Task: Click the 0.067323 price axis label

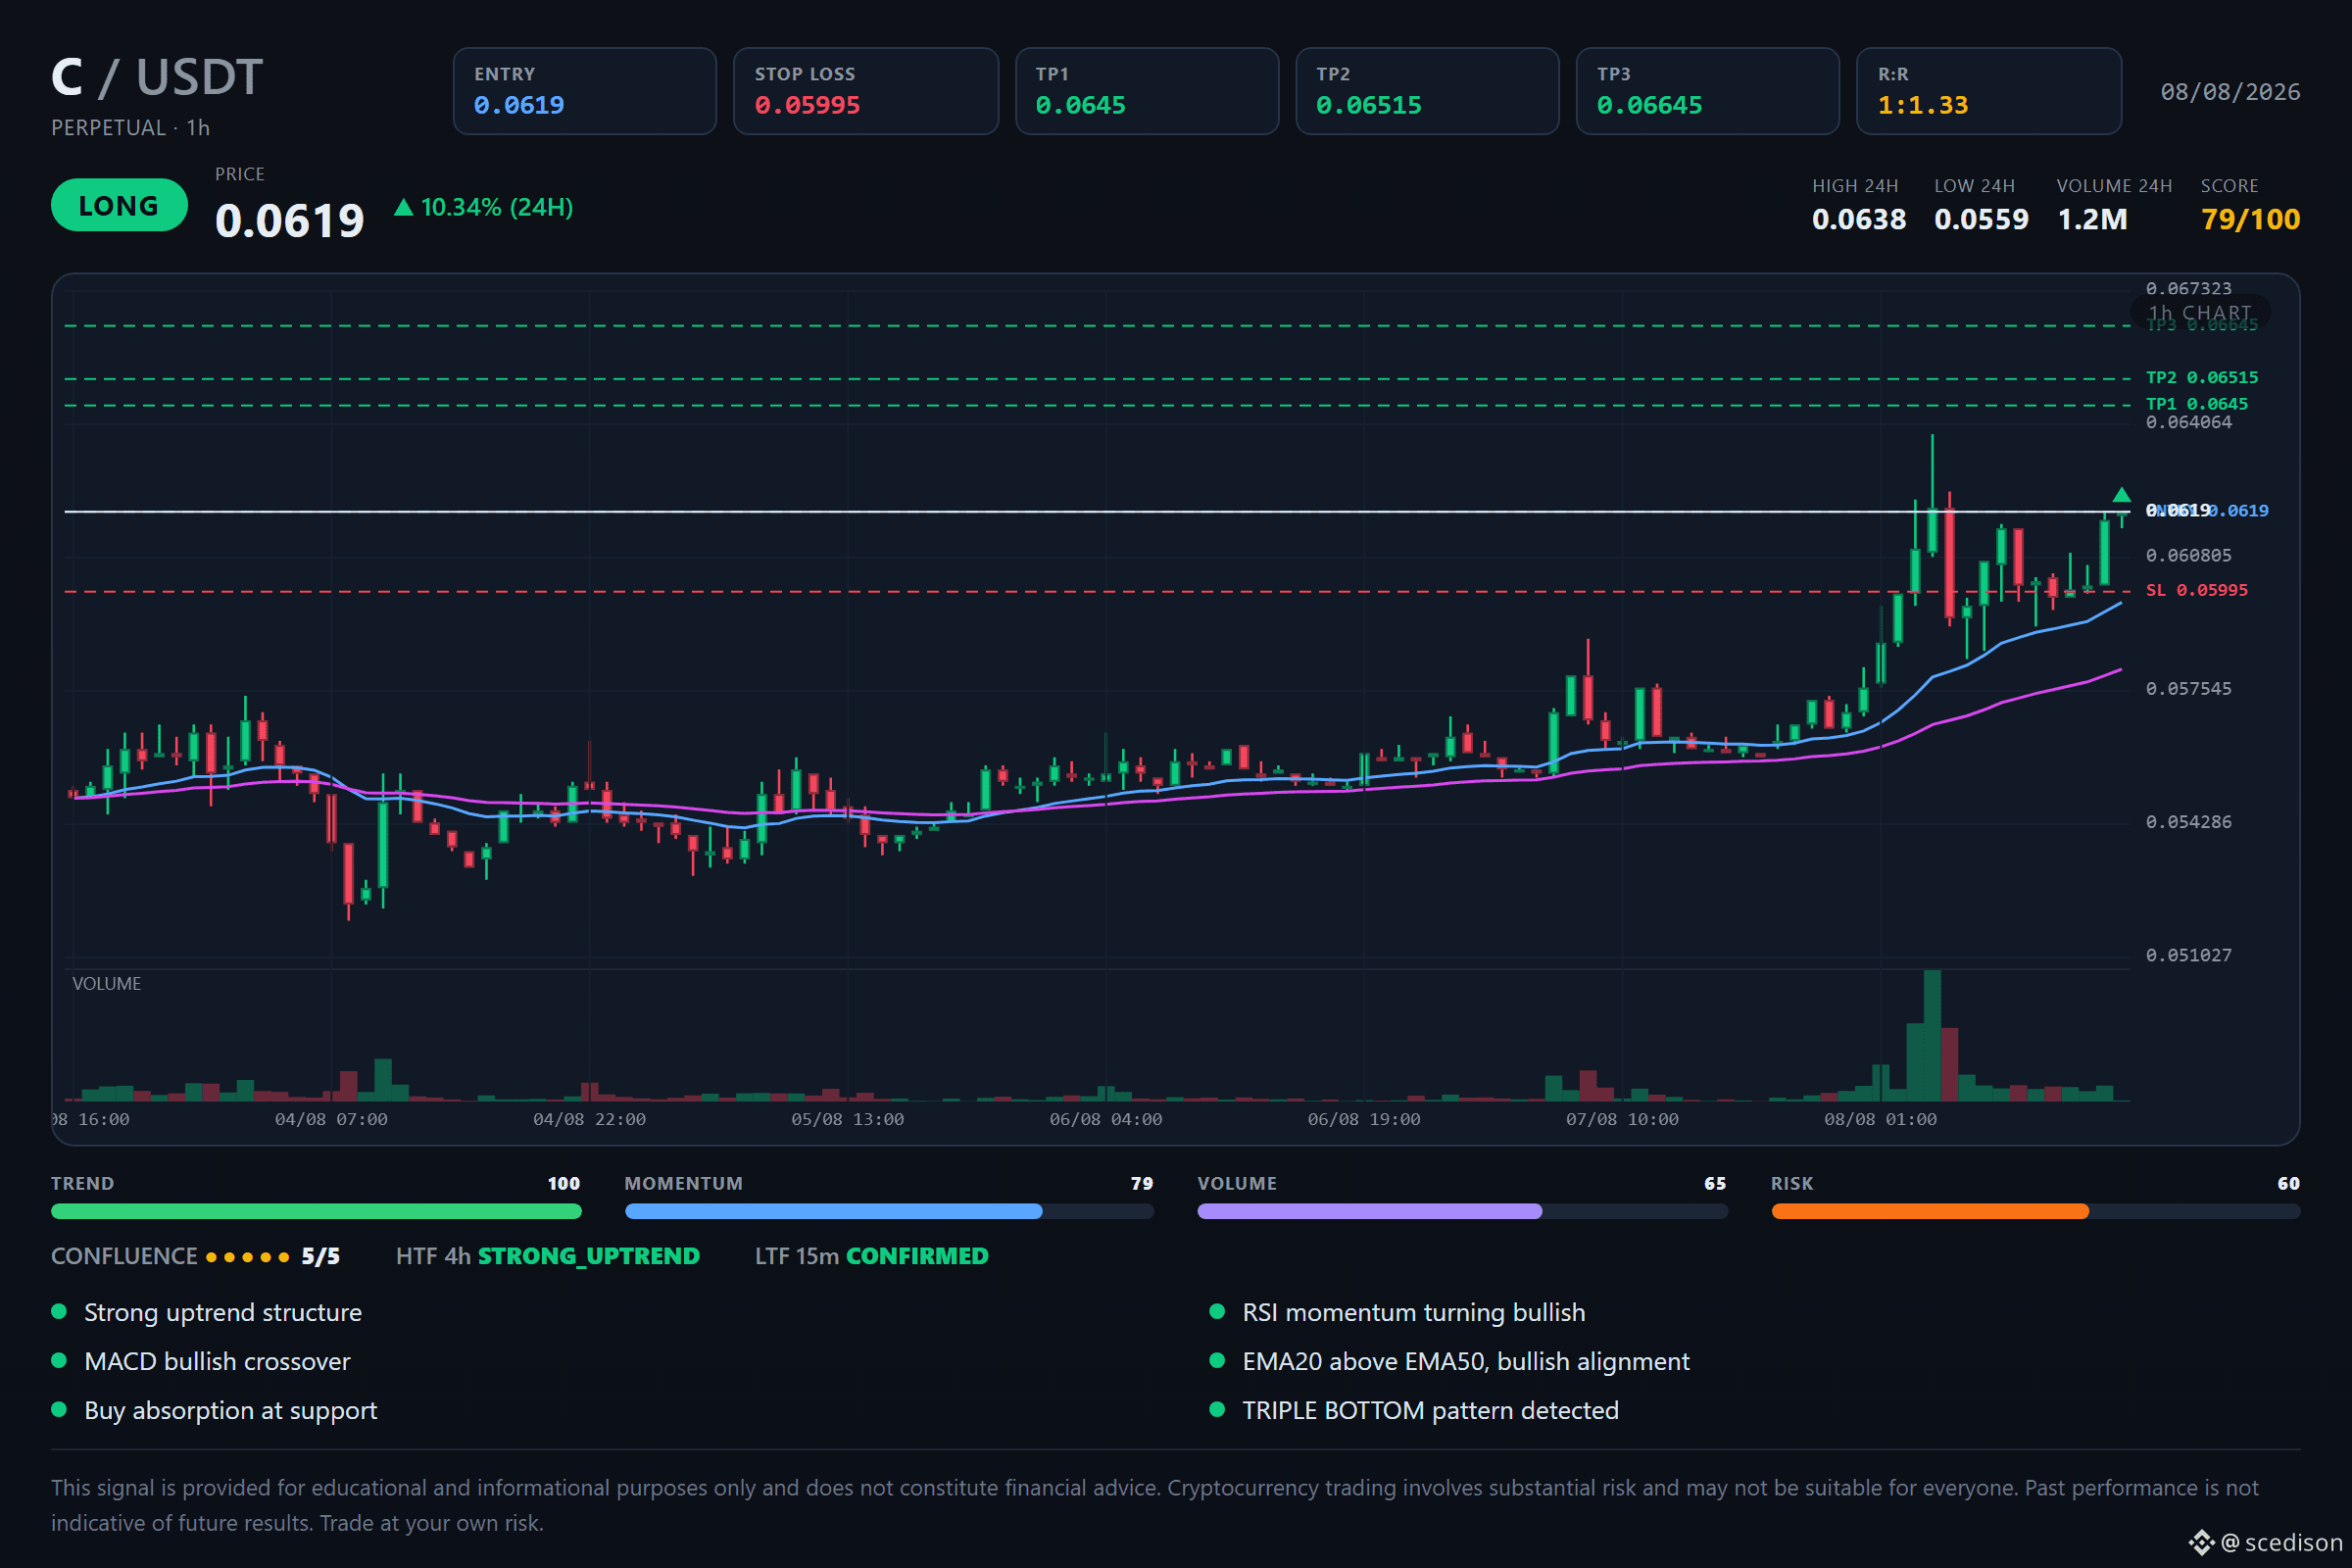Action: (x=2188, y=289)
